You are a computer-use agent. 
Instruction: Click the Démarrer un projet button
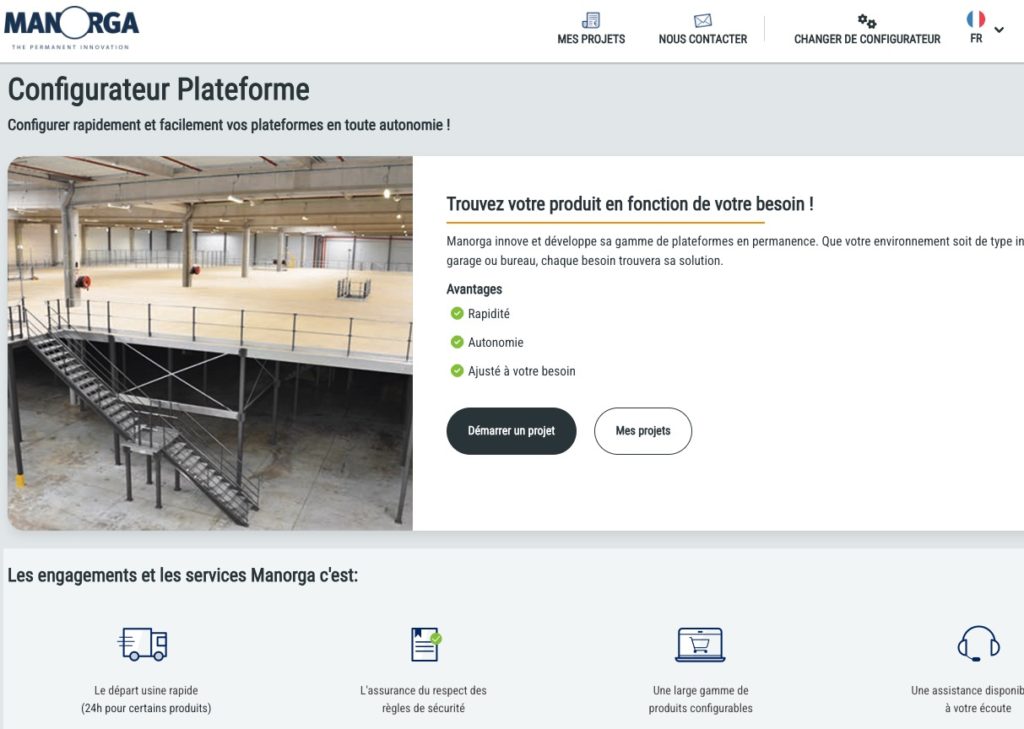(511, 431)
